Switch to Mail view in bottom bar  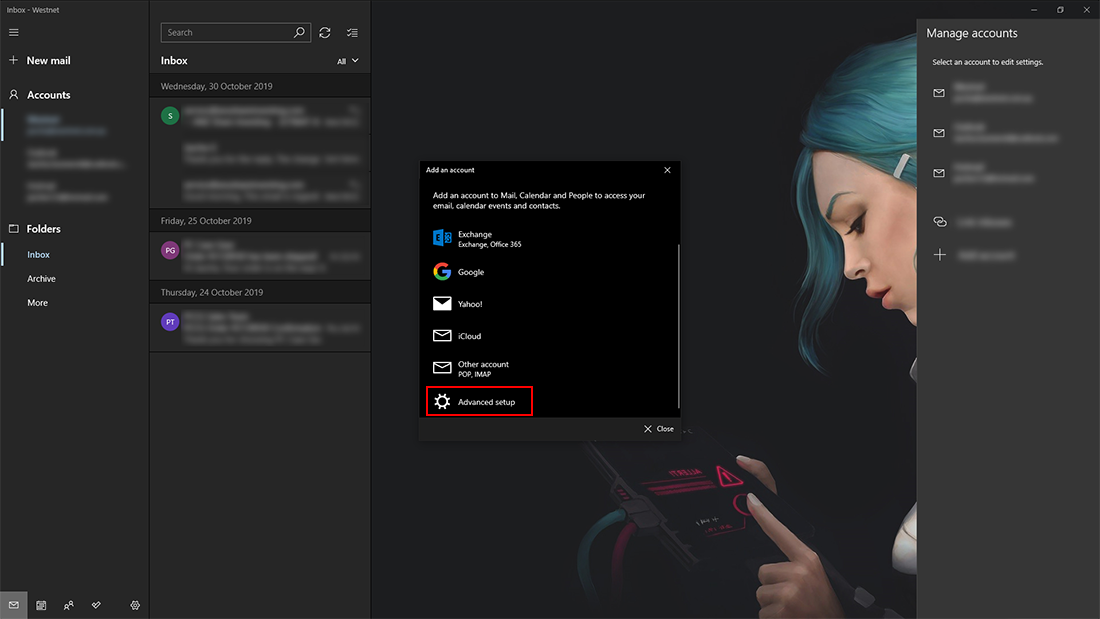tap(13, 605)
